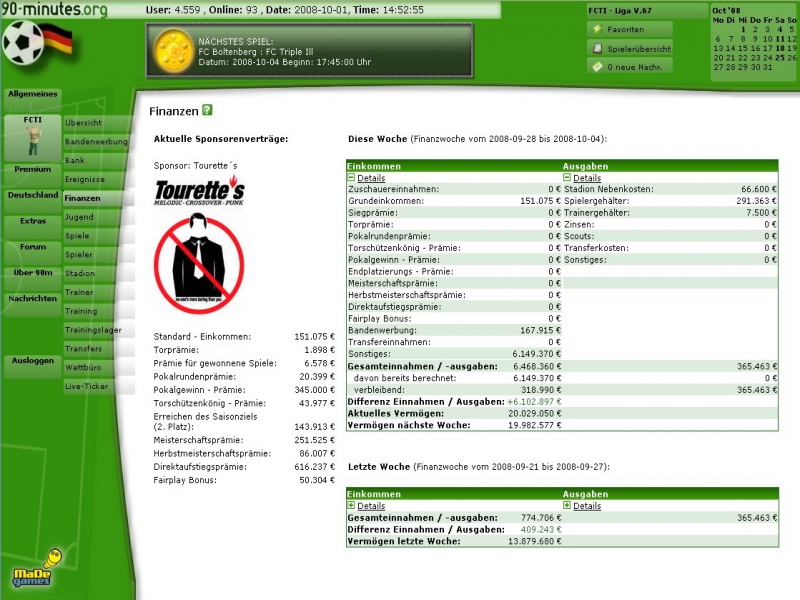Select day 31 in the Oct'08 calendar

tap(767, 67)
